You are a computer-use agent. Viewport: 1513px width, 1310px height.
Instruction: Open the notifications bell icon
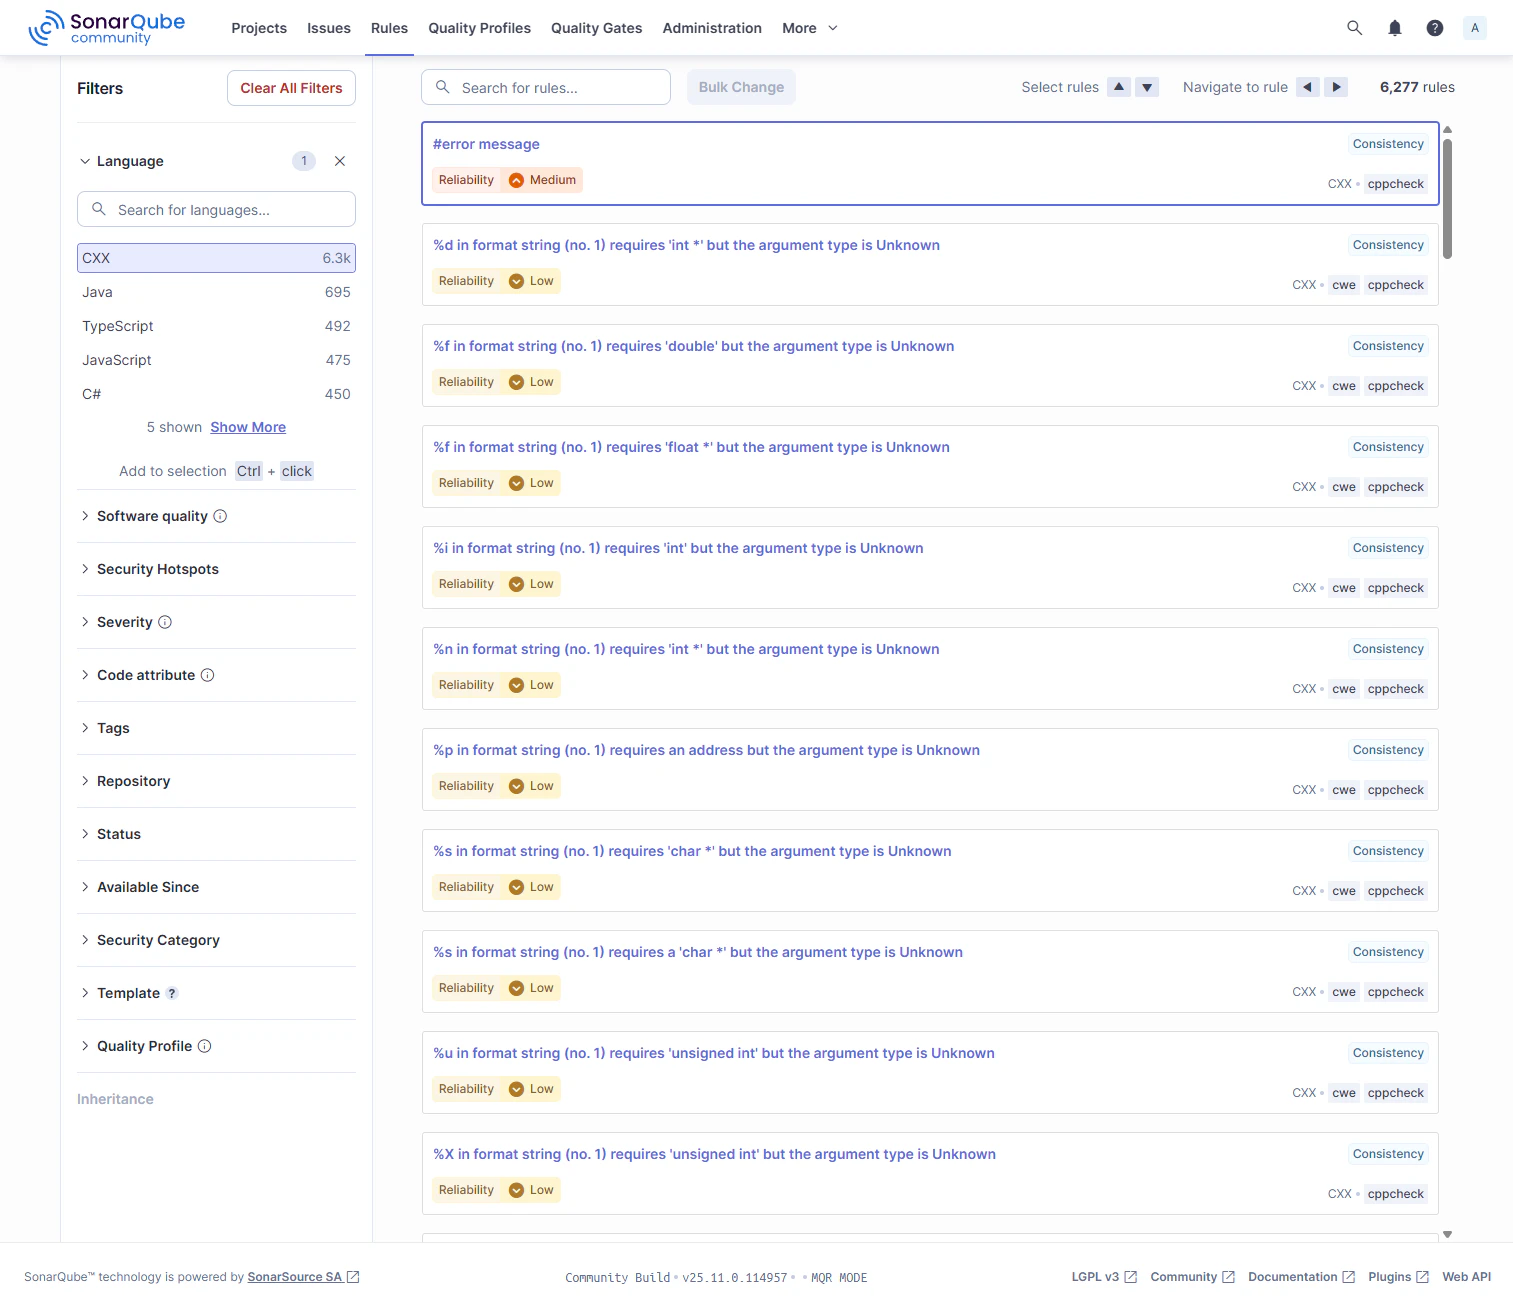point(1395,28)
